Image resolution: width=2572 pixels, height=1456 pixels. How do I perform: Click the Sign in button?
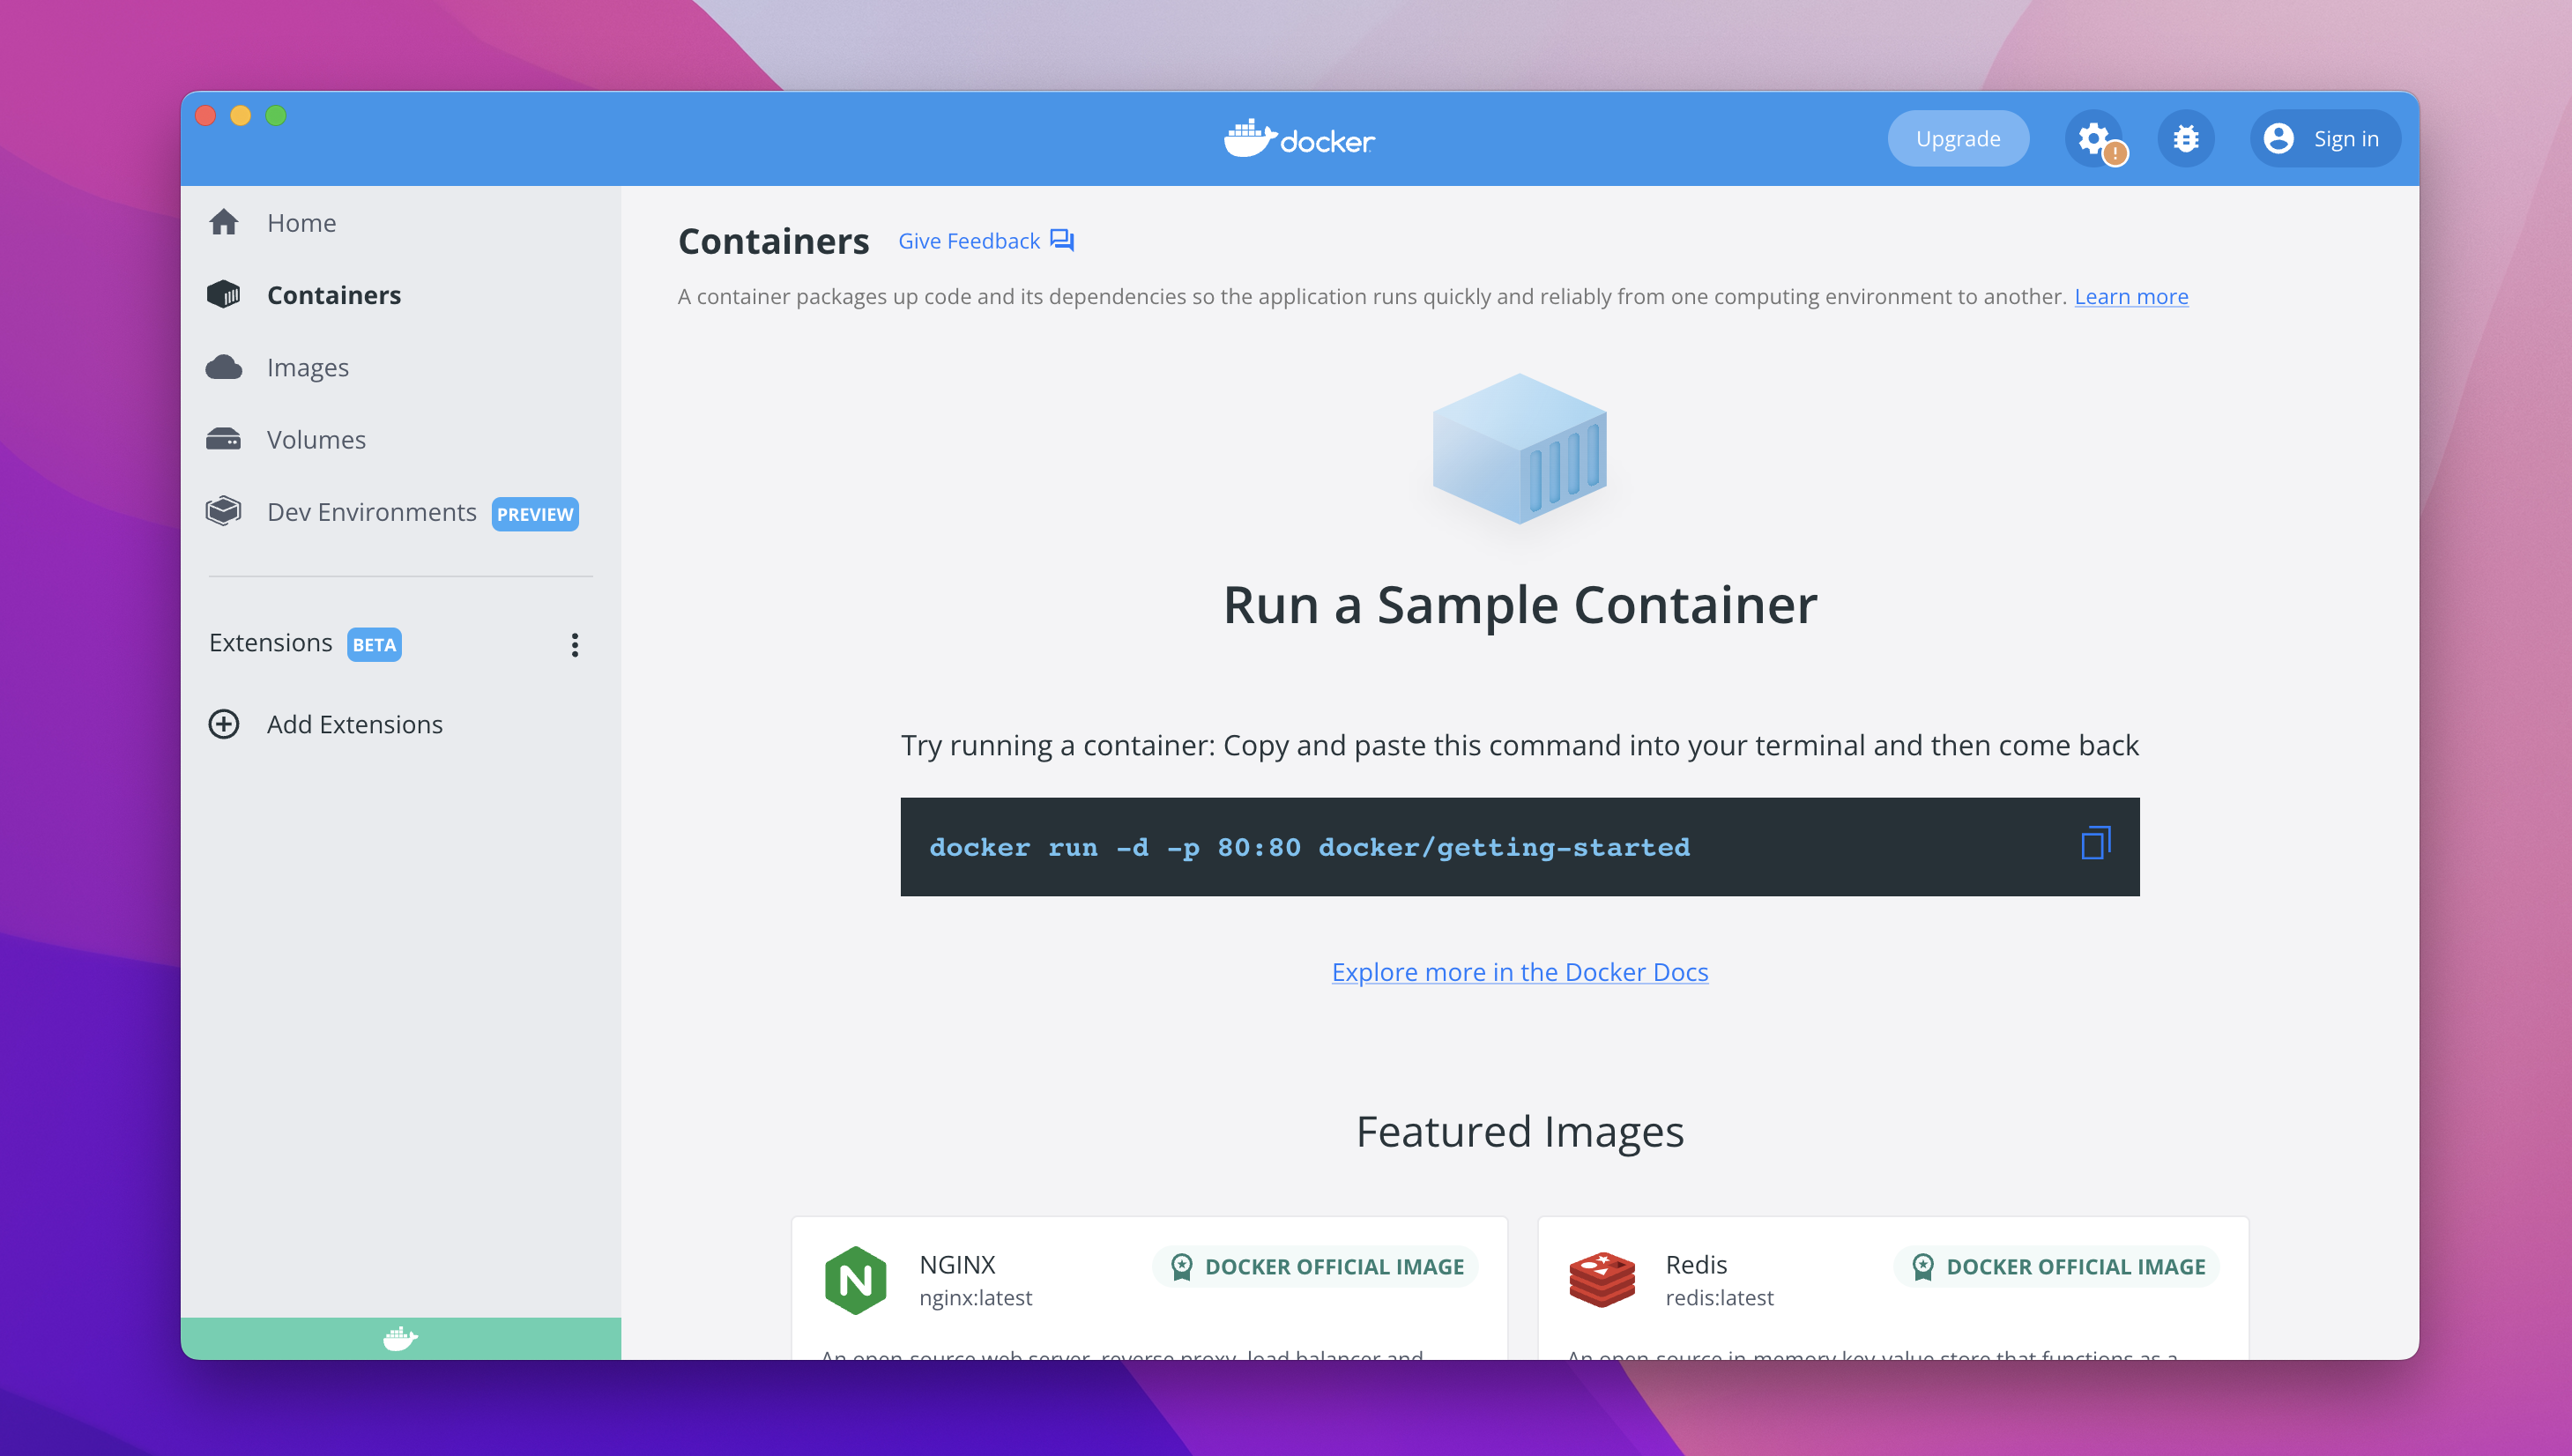point(2325,138)
